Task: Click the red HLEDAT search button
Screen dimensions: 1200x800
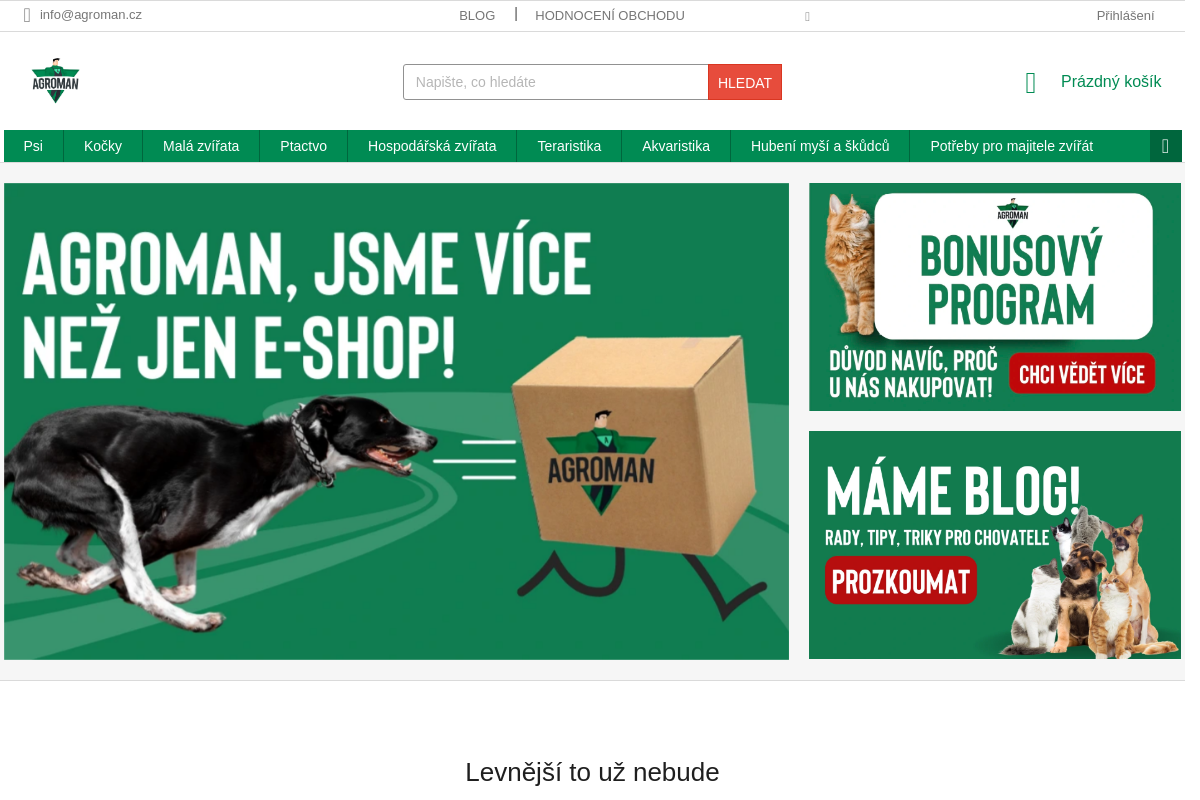Action: [745, 82]
